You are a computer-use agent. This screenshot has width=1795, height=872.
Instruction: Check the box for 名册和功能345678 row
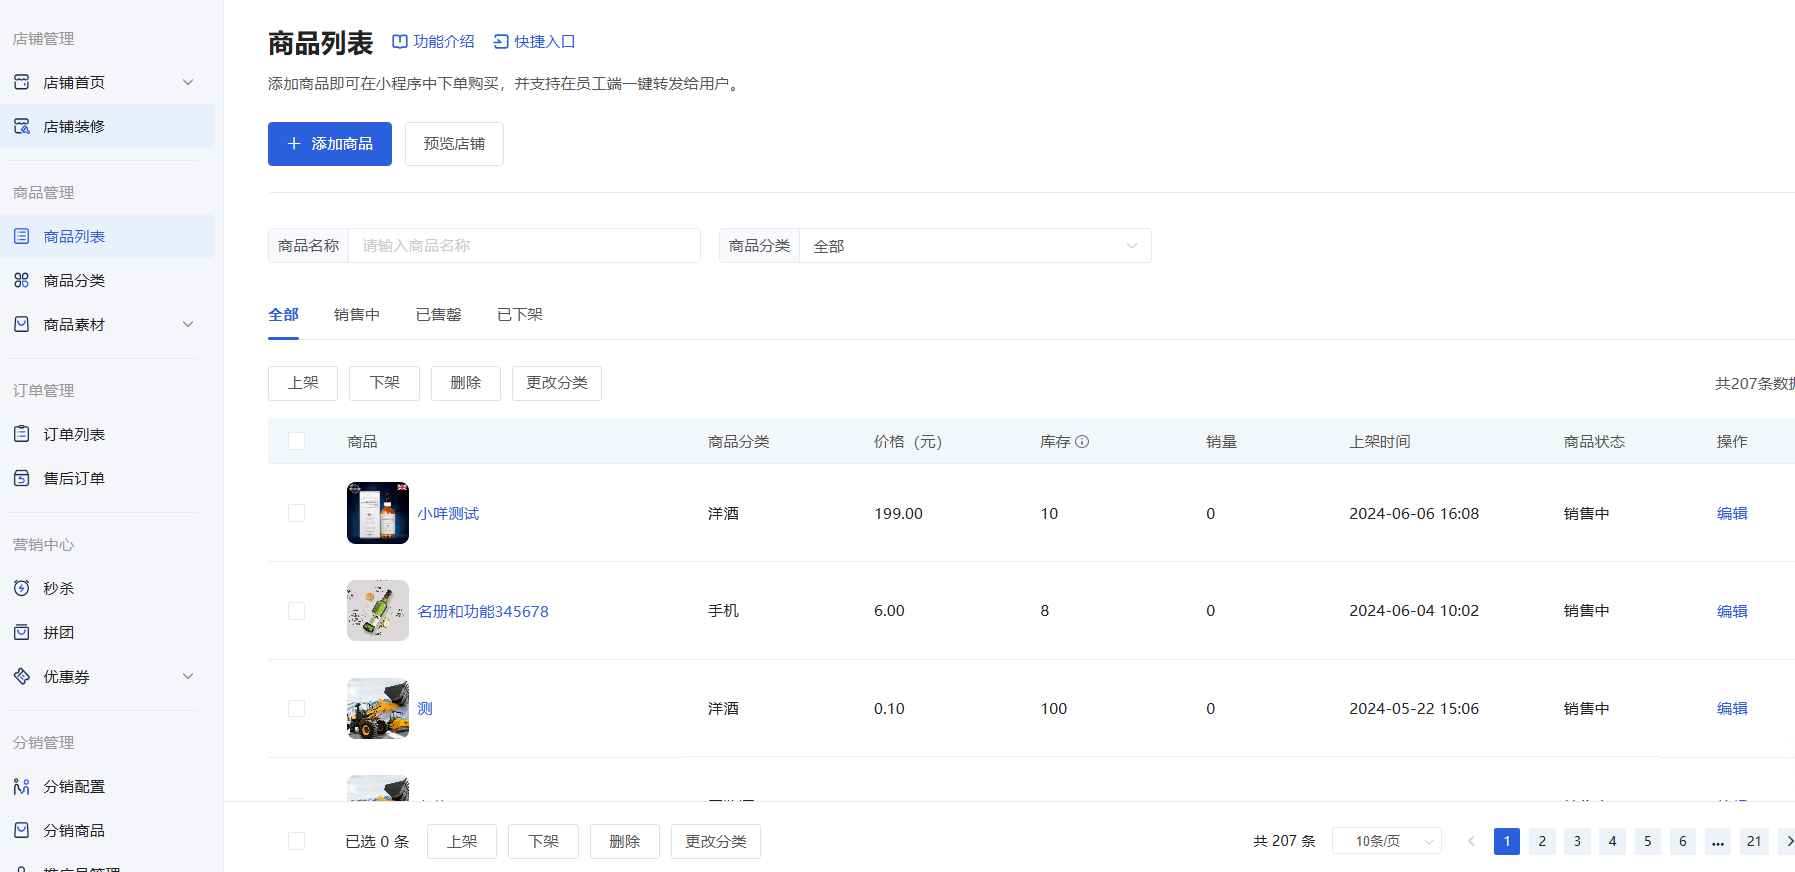click(x=296, y=611)
